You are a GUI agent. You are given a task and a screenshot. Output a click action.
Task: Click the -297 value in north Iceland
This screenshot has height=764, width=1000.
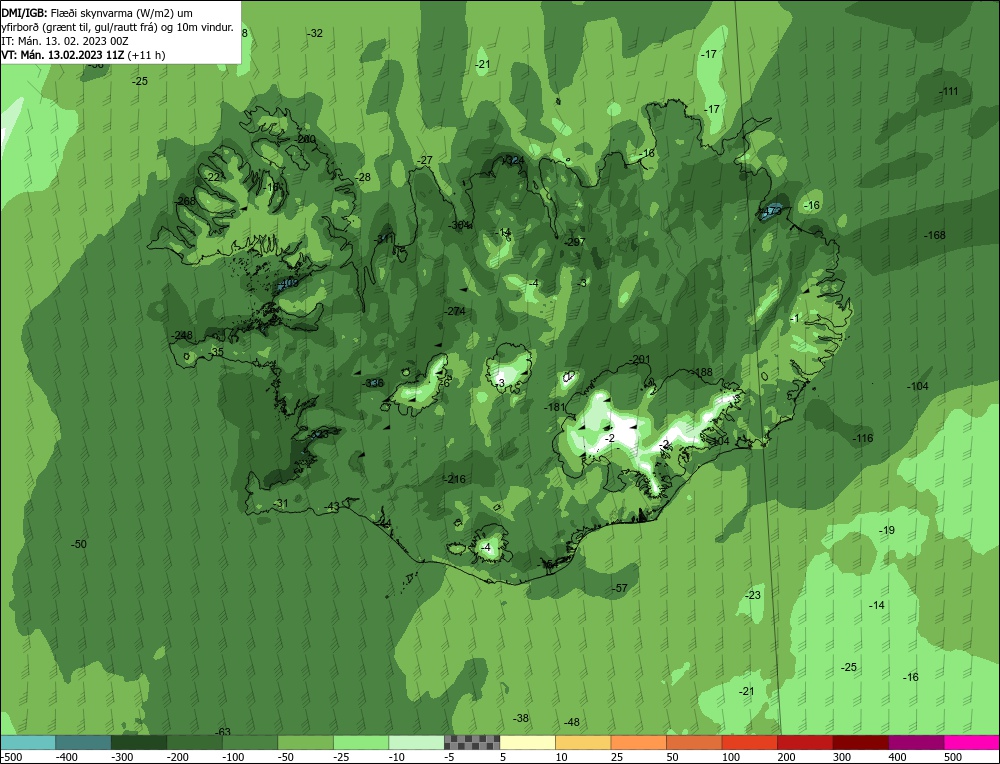pos(574,242)
